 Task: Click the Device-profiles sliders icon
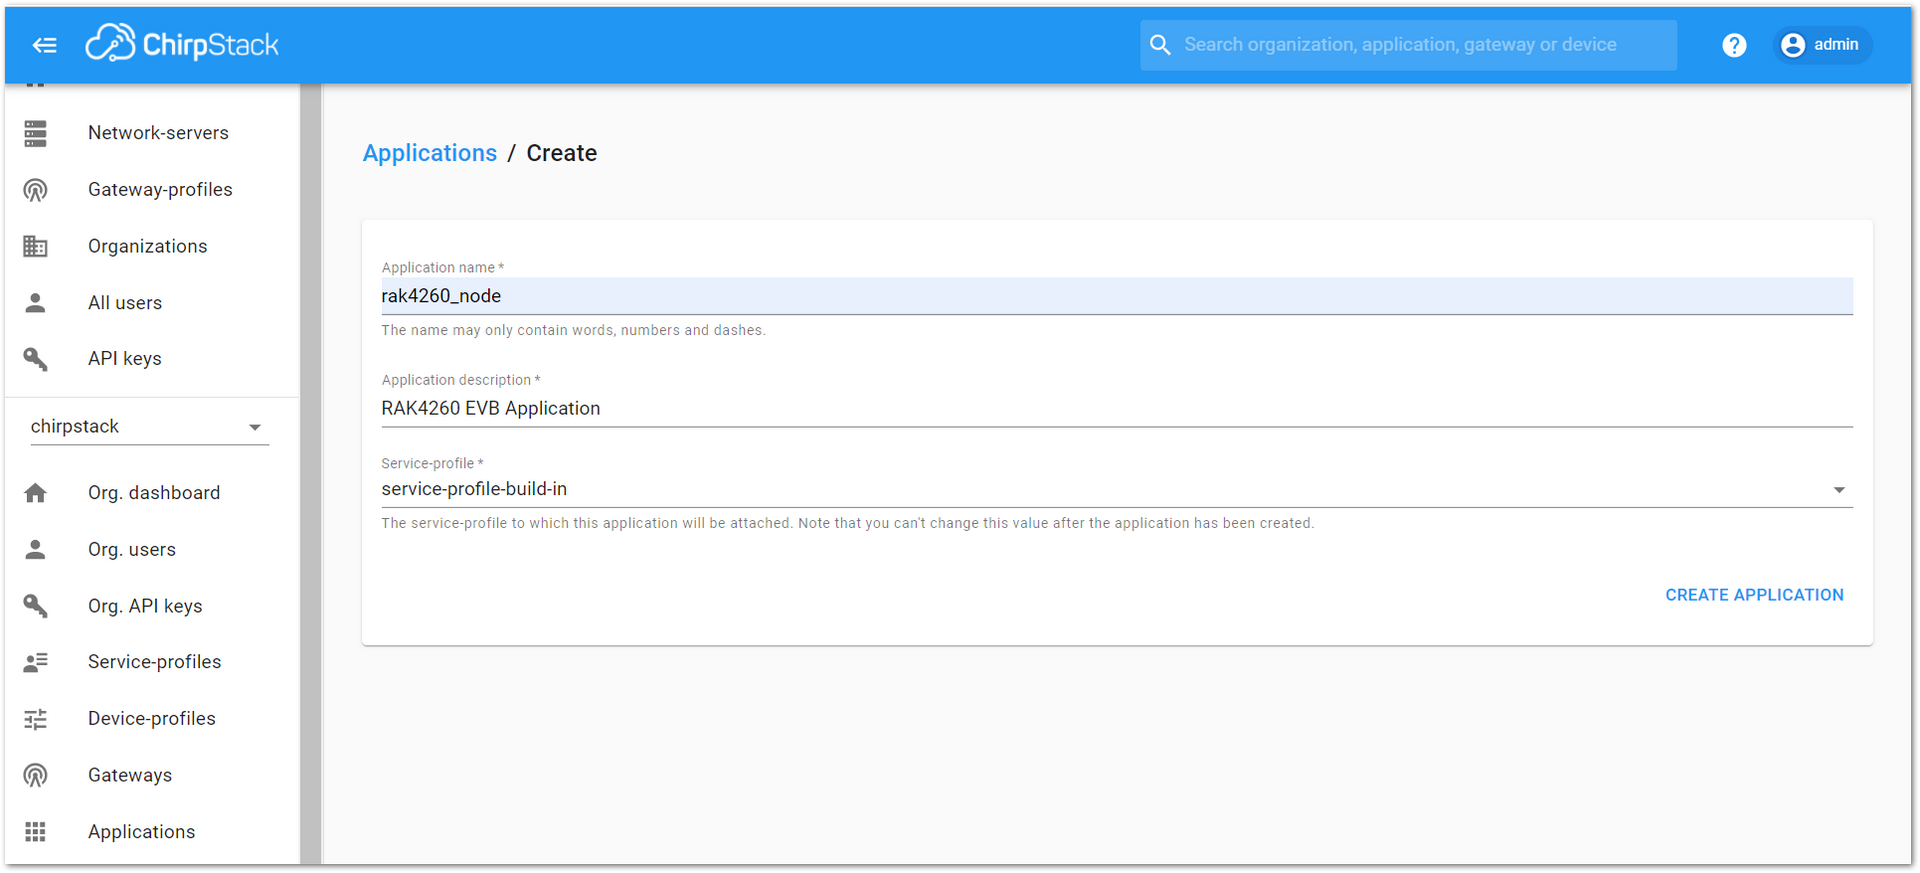point(36,718)
